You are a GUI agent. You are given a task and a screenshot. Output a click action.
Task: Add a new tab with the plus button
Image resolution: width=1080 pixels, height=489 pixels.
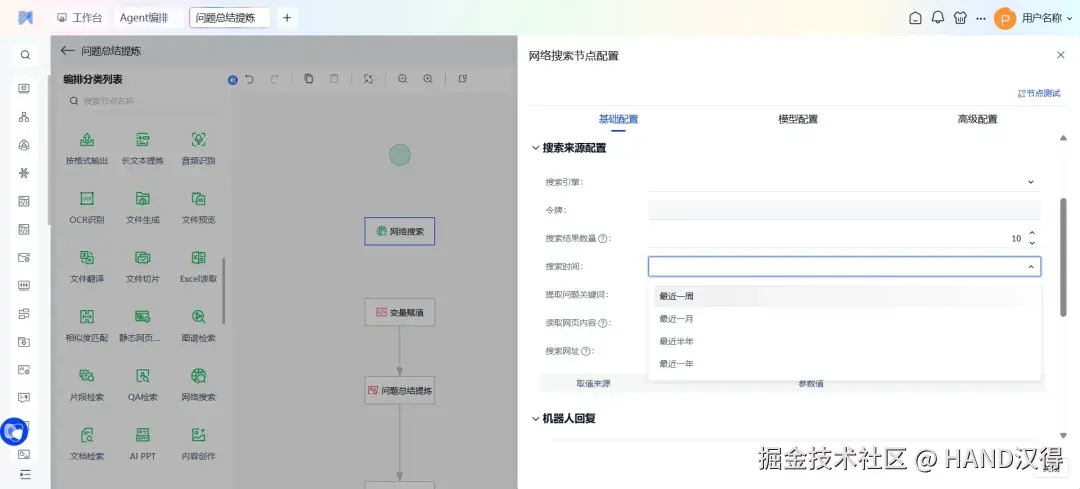click(x=287, y=18)
